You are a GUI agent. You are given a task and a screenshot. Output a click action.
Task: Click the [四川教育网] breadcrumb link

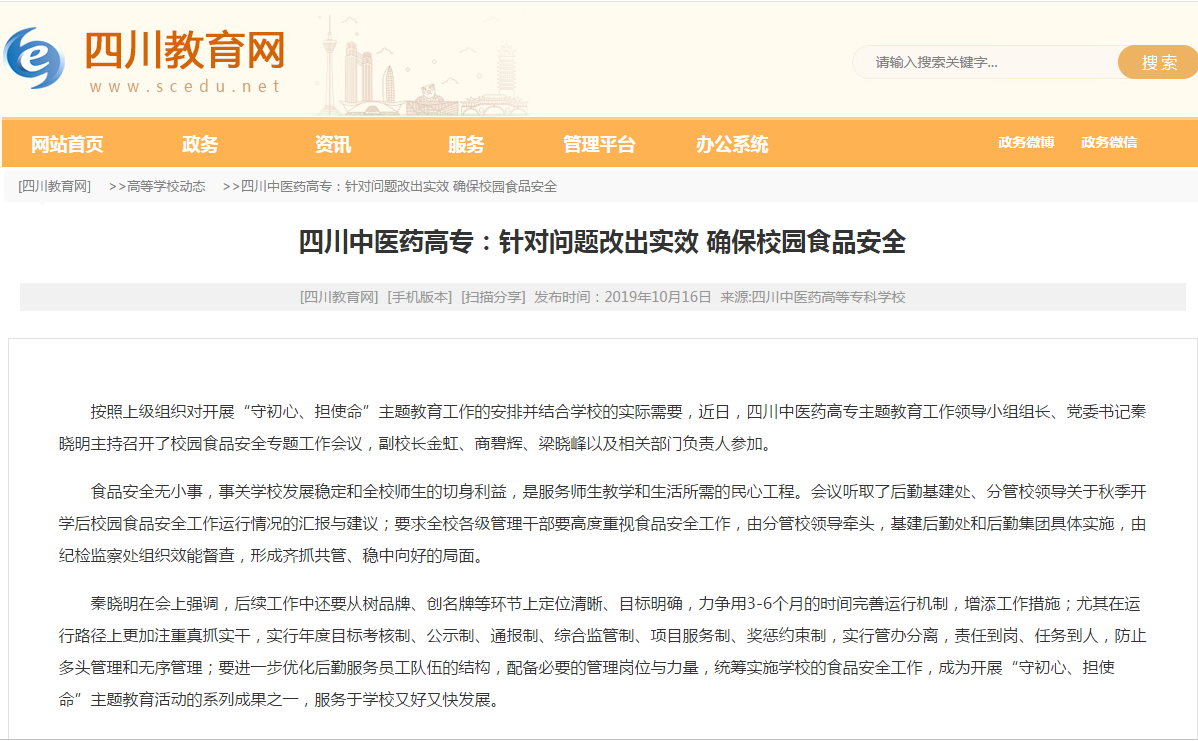(54, 186)
